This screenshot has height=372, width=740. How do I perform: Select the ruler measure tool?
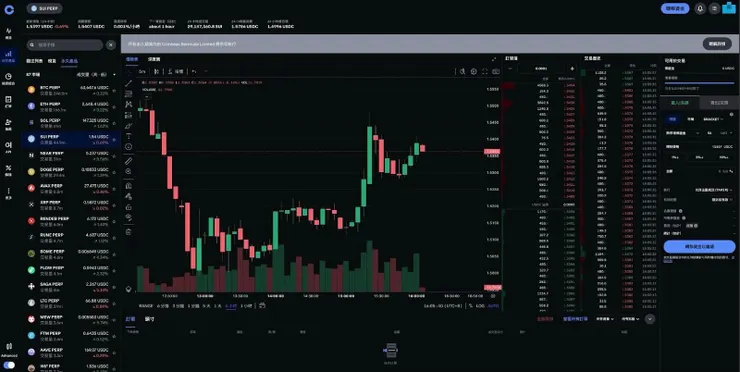point(128,161)
